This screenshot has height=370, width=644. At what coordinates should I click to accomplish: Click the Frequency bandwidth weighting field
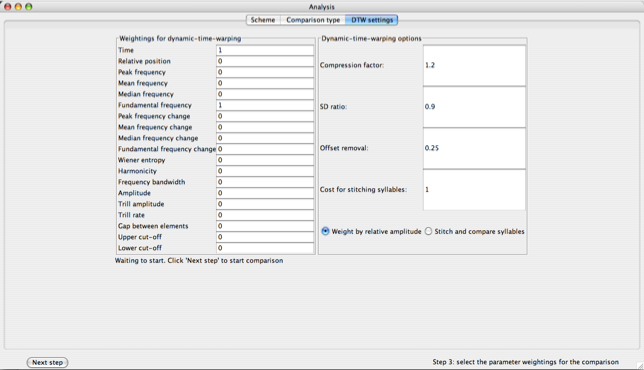point(265,182)
